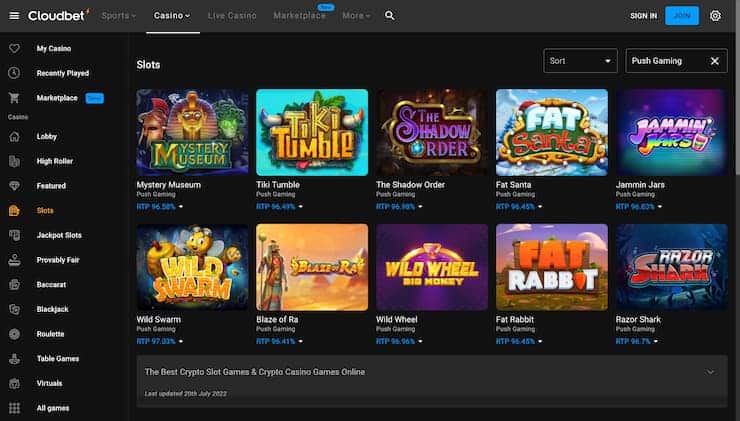The width and height of the screenshot is (740, 421).
Task: Open Blaze of Ra title link
Action: tap(277, 319)
